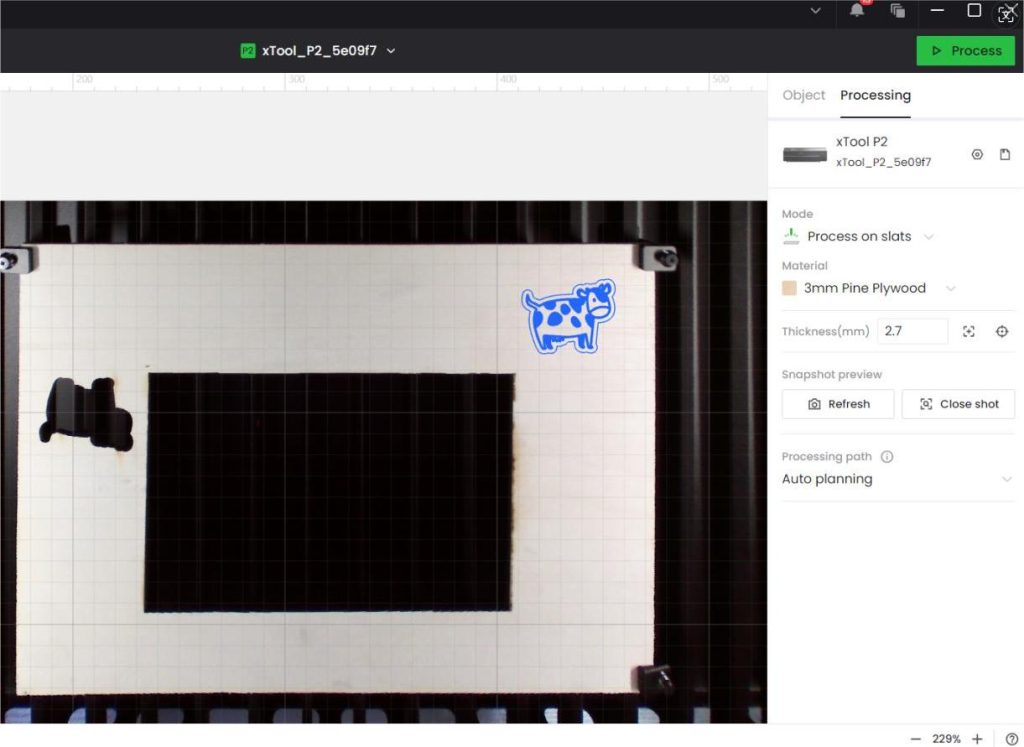Click the device settings icon beside xTool P2

tap(977, 154)
